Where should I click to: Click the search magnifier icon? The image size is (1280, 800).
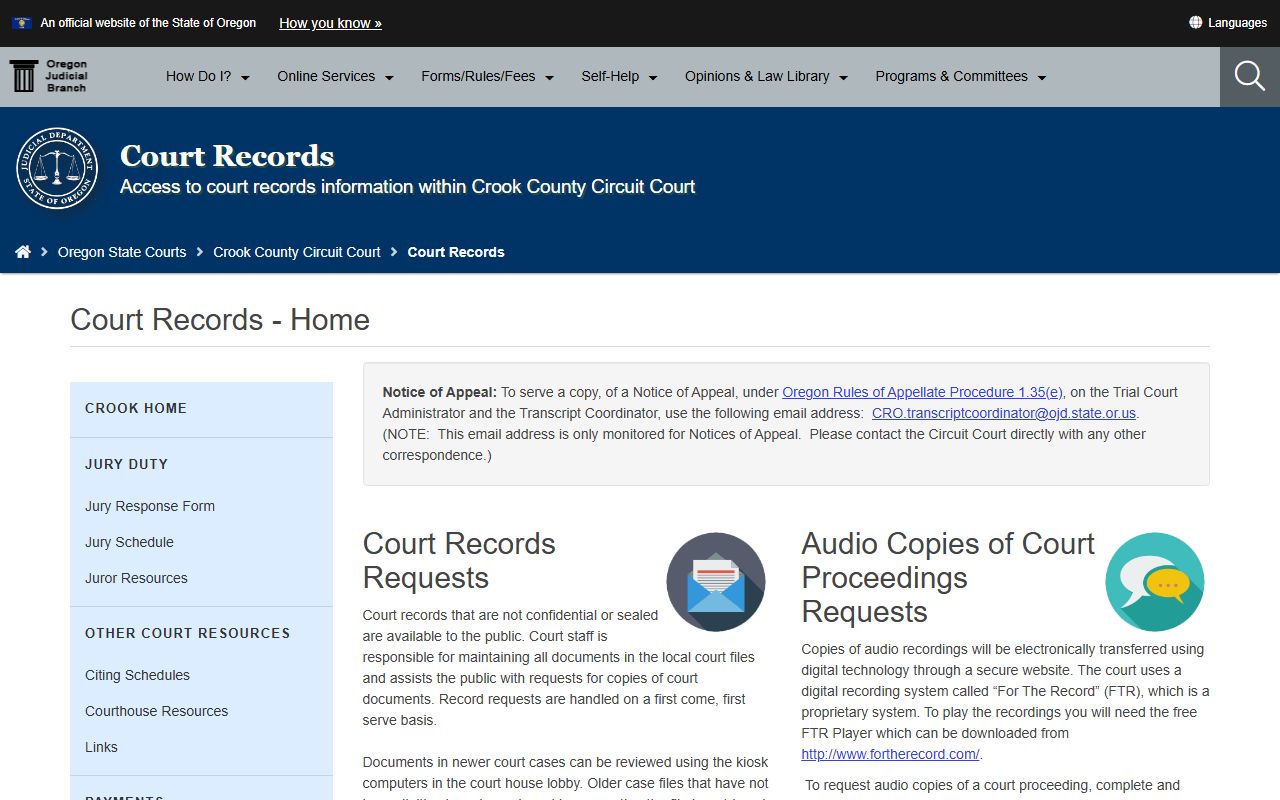(x=1250, y=76)
